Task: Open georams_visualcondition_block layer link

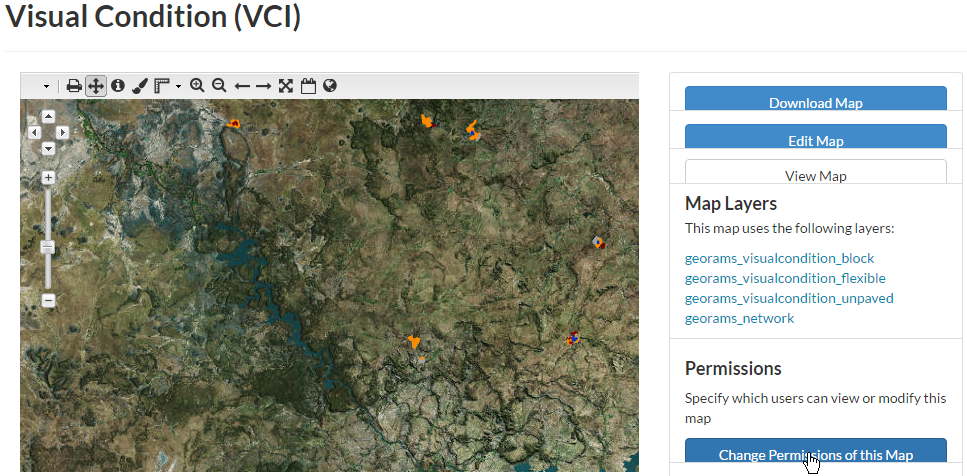Action: point(780,258)
